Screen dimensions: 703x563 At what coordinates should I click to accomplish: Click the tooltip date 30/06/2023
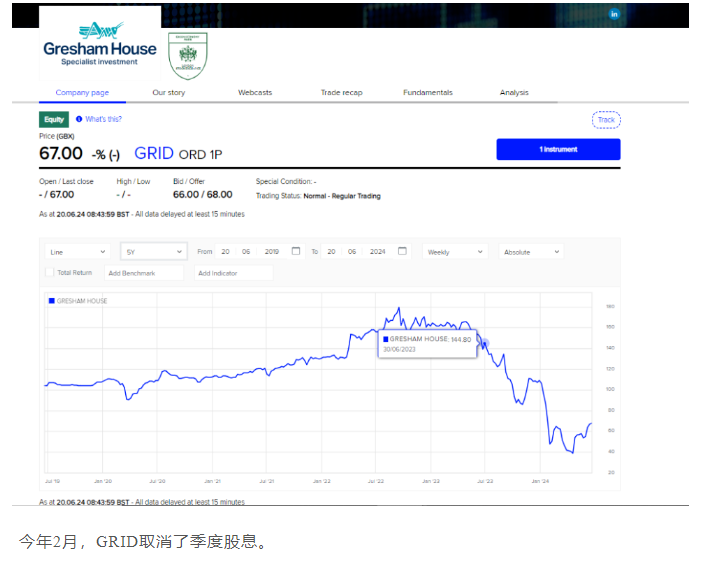click(x=399, y=349)
